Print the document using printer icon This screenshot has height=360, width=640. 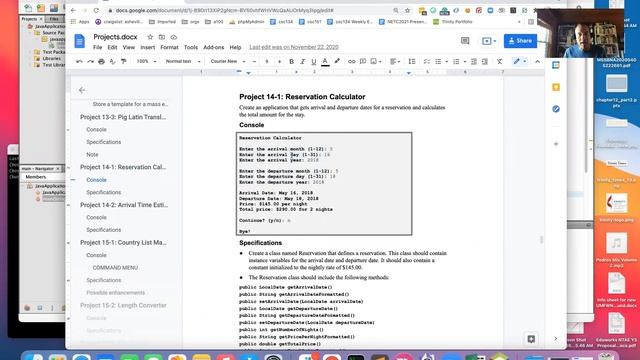[101, 61]
